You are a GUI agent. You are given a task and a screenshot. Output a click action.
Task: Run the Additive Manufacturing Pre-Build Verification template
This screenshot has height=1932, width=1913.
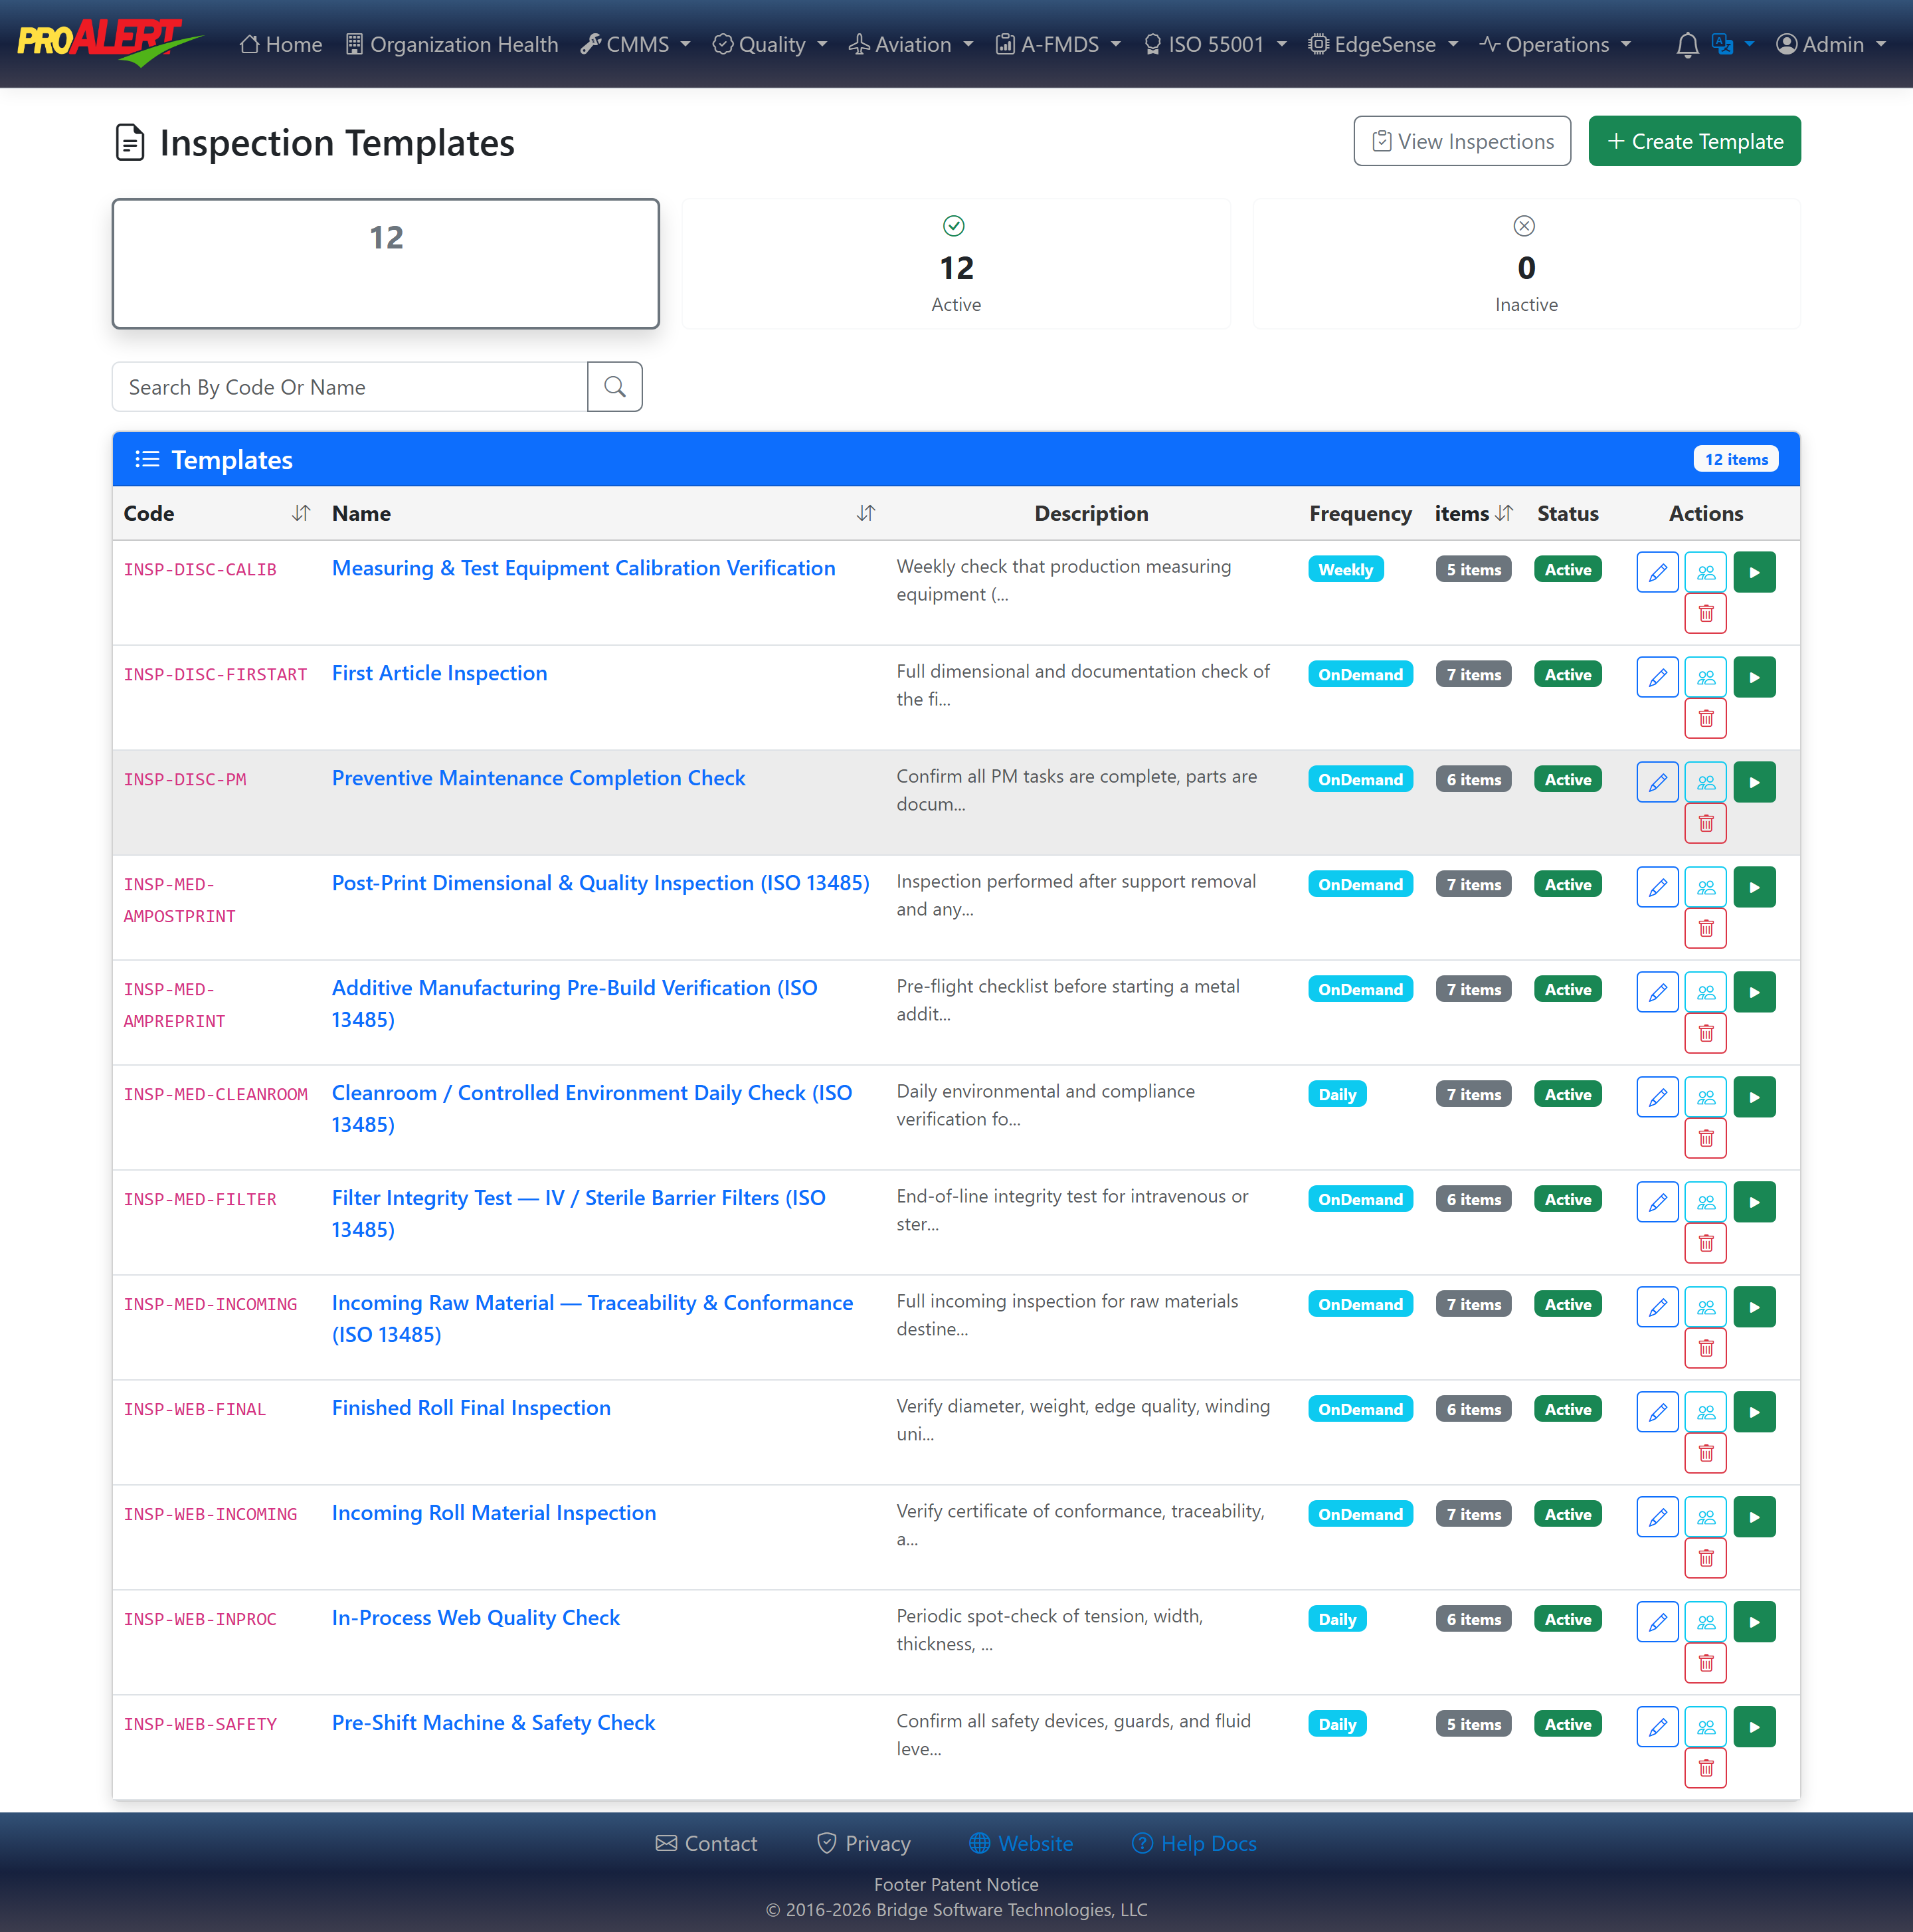1754,992
